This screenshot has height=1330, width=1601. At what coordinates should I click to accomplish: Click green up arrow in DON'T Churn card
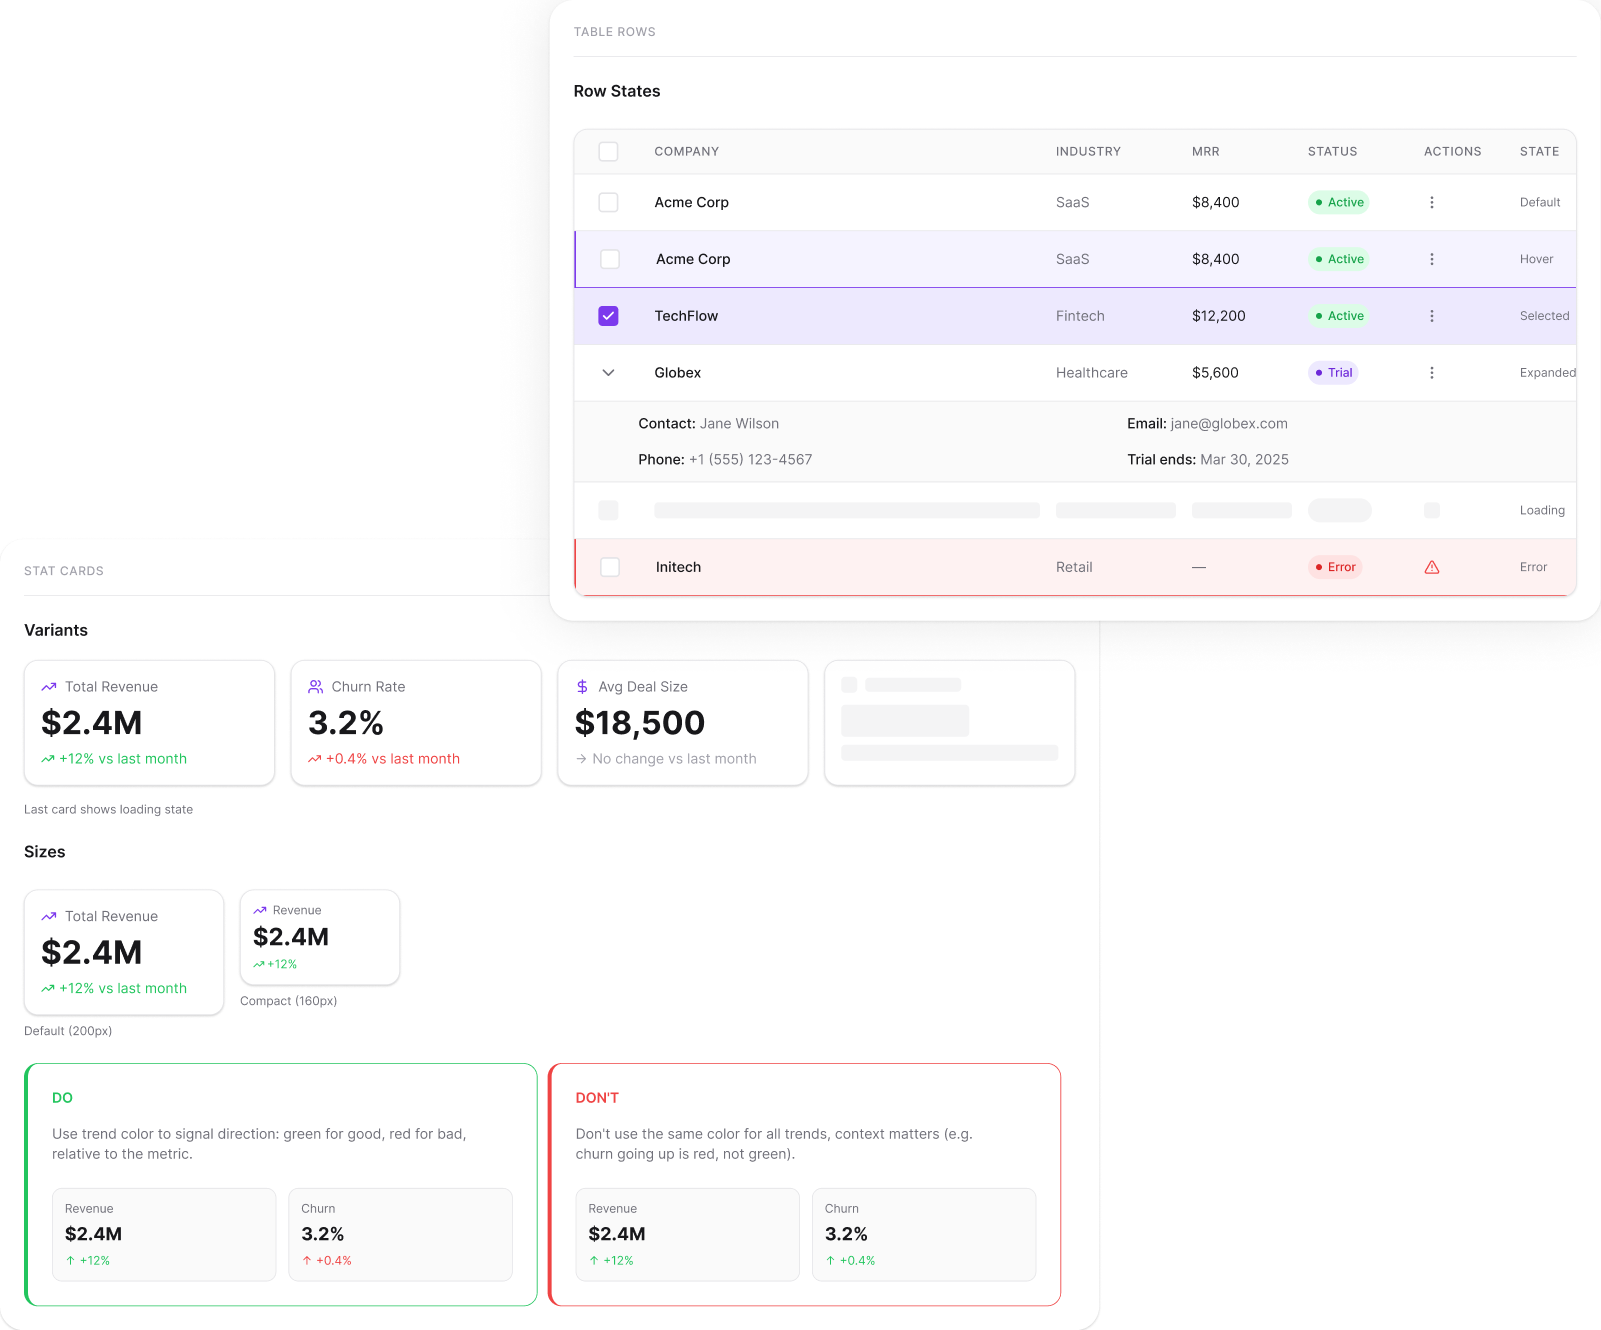pyautogui.click(x=830, y=1261)
